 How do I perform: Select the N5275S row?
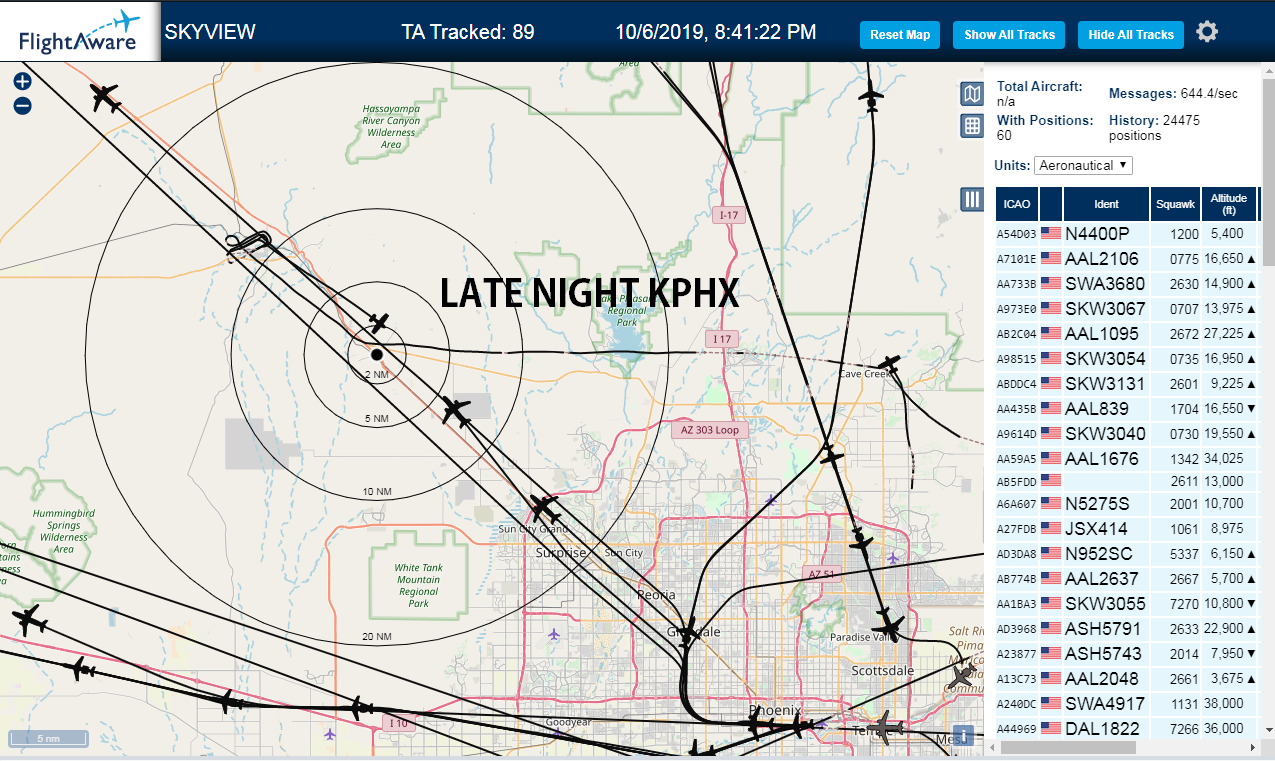(x=1127, y=504)
